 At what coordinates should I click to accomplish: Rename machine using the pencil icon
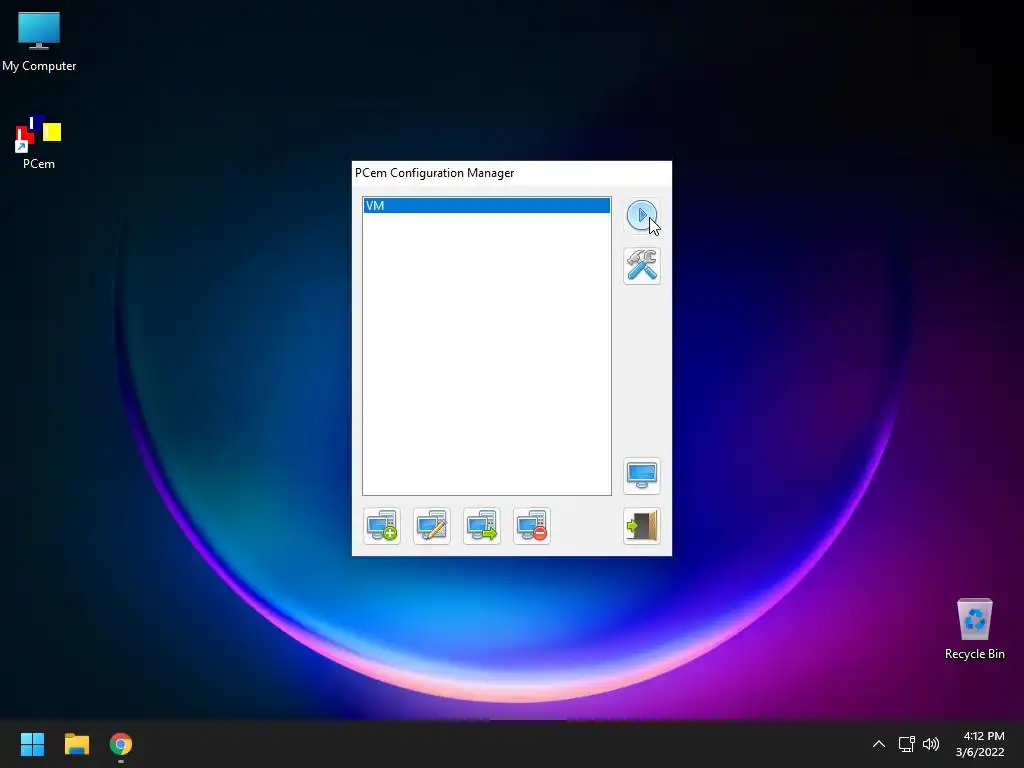(432, 526)
